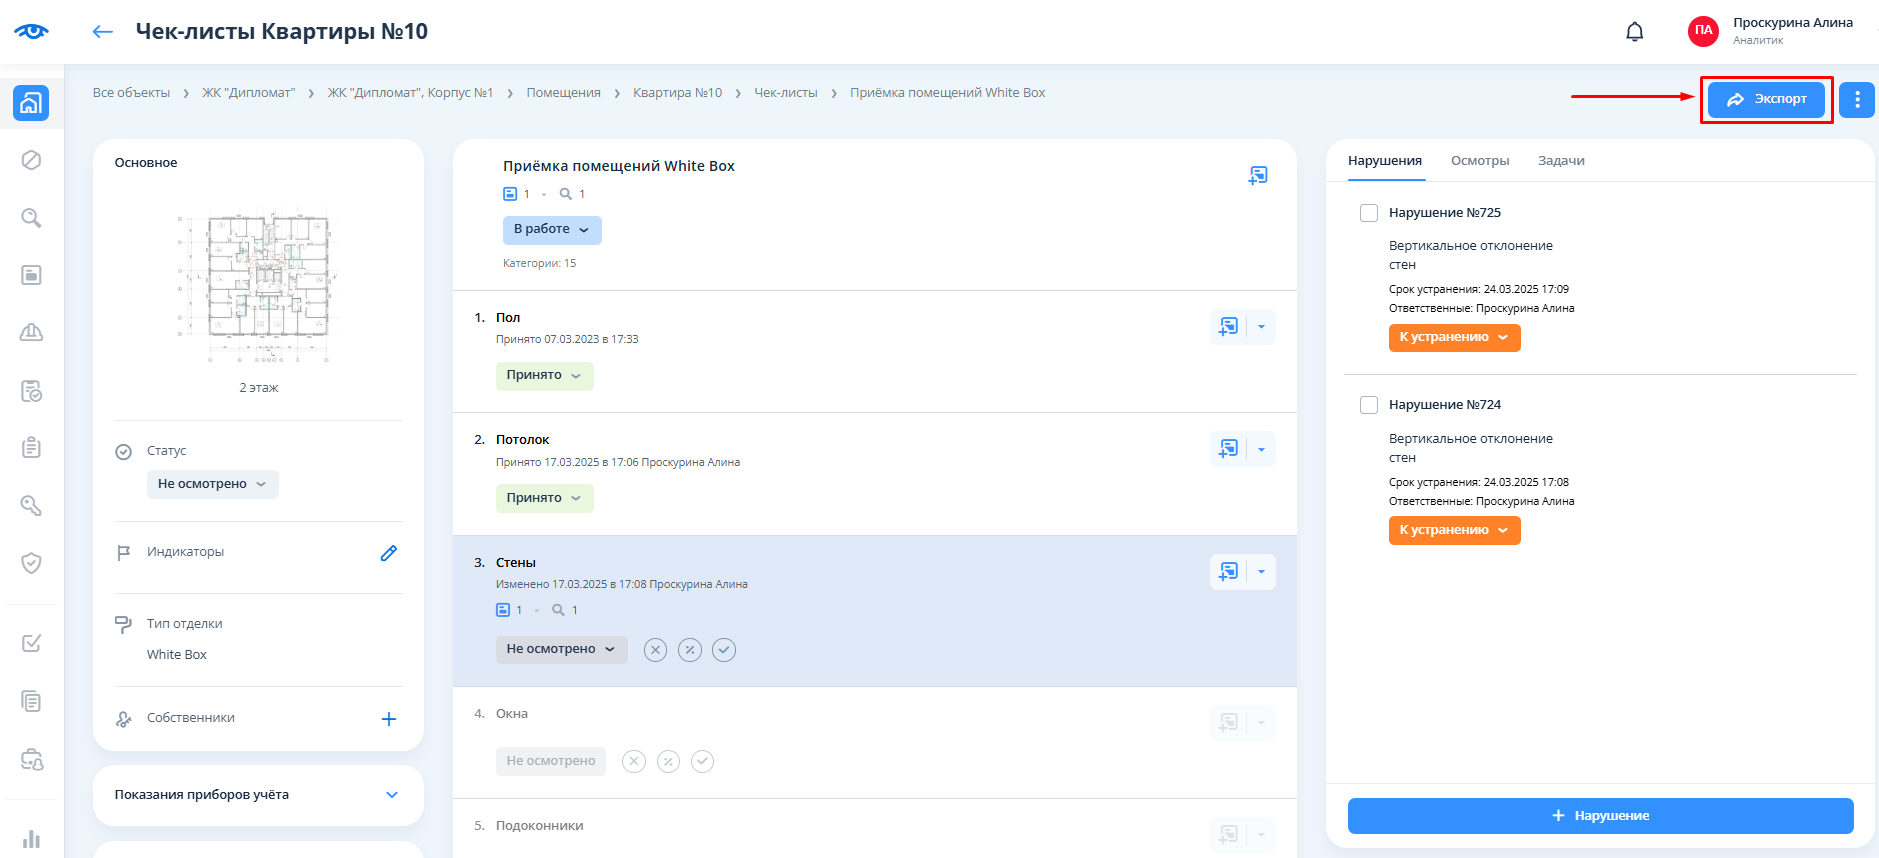Open the three-dots menu beside Экспорт
This screenshot has width=1879, height=858.
[1856, 99]
